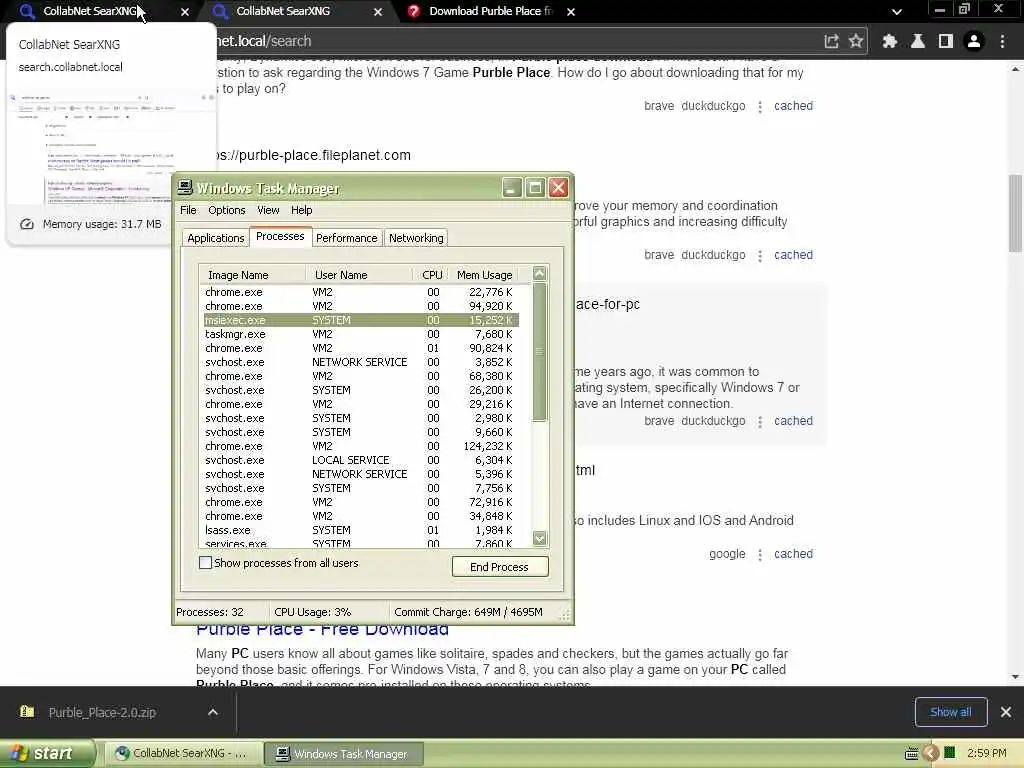Click the Windows Task Manager taskbar button

click(x=344, y=754)
